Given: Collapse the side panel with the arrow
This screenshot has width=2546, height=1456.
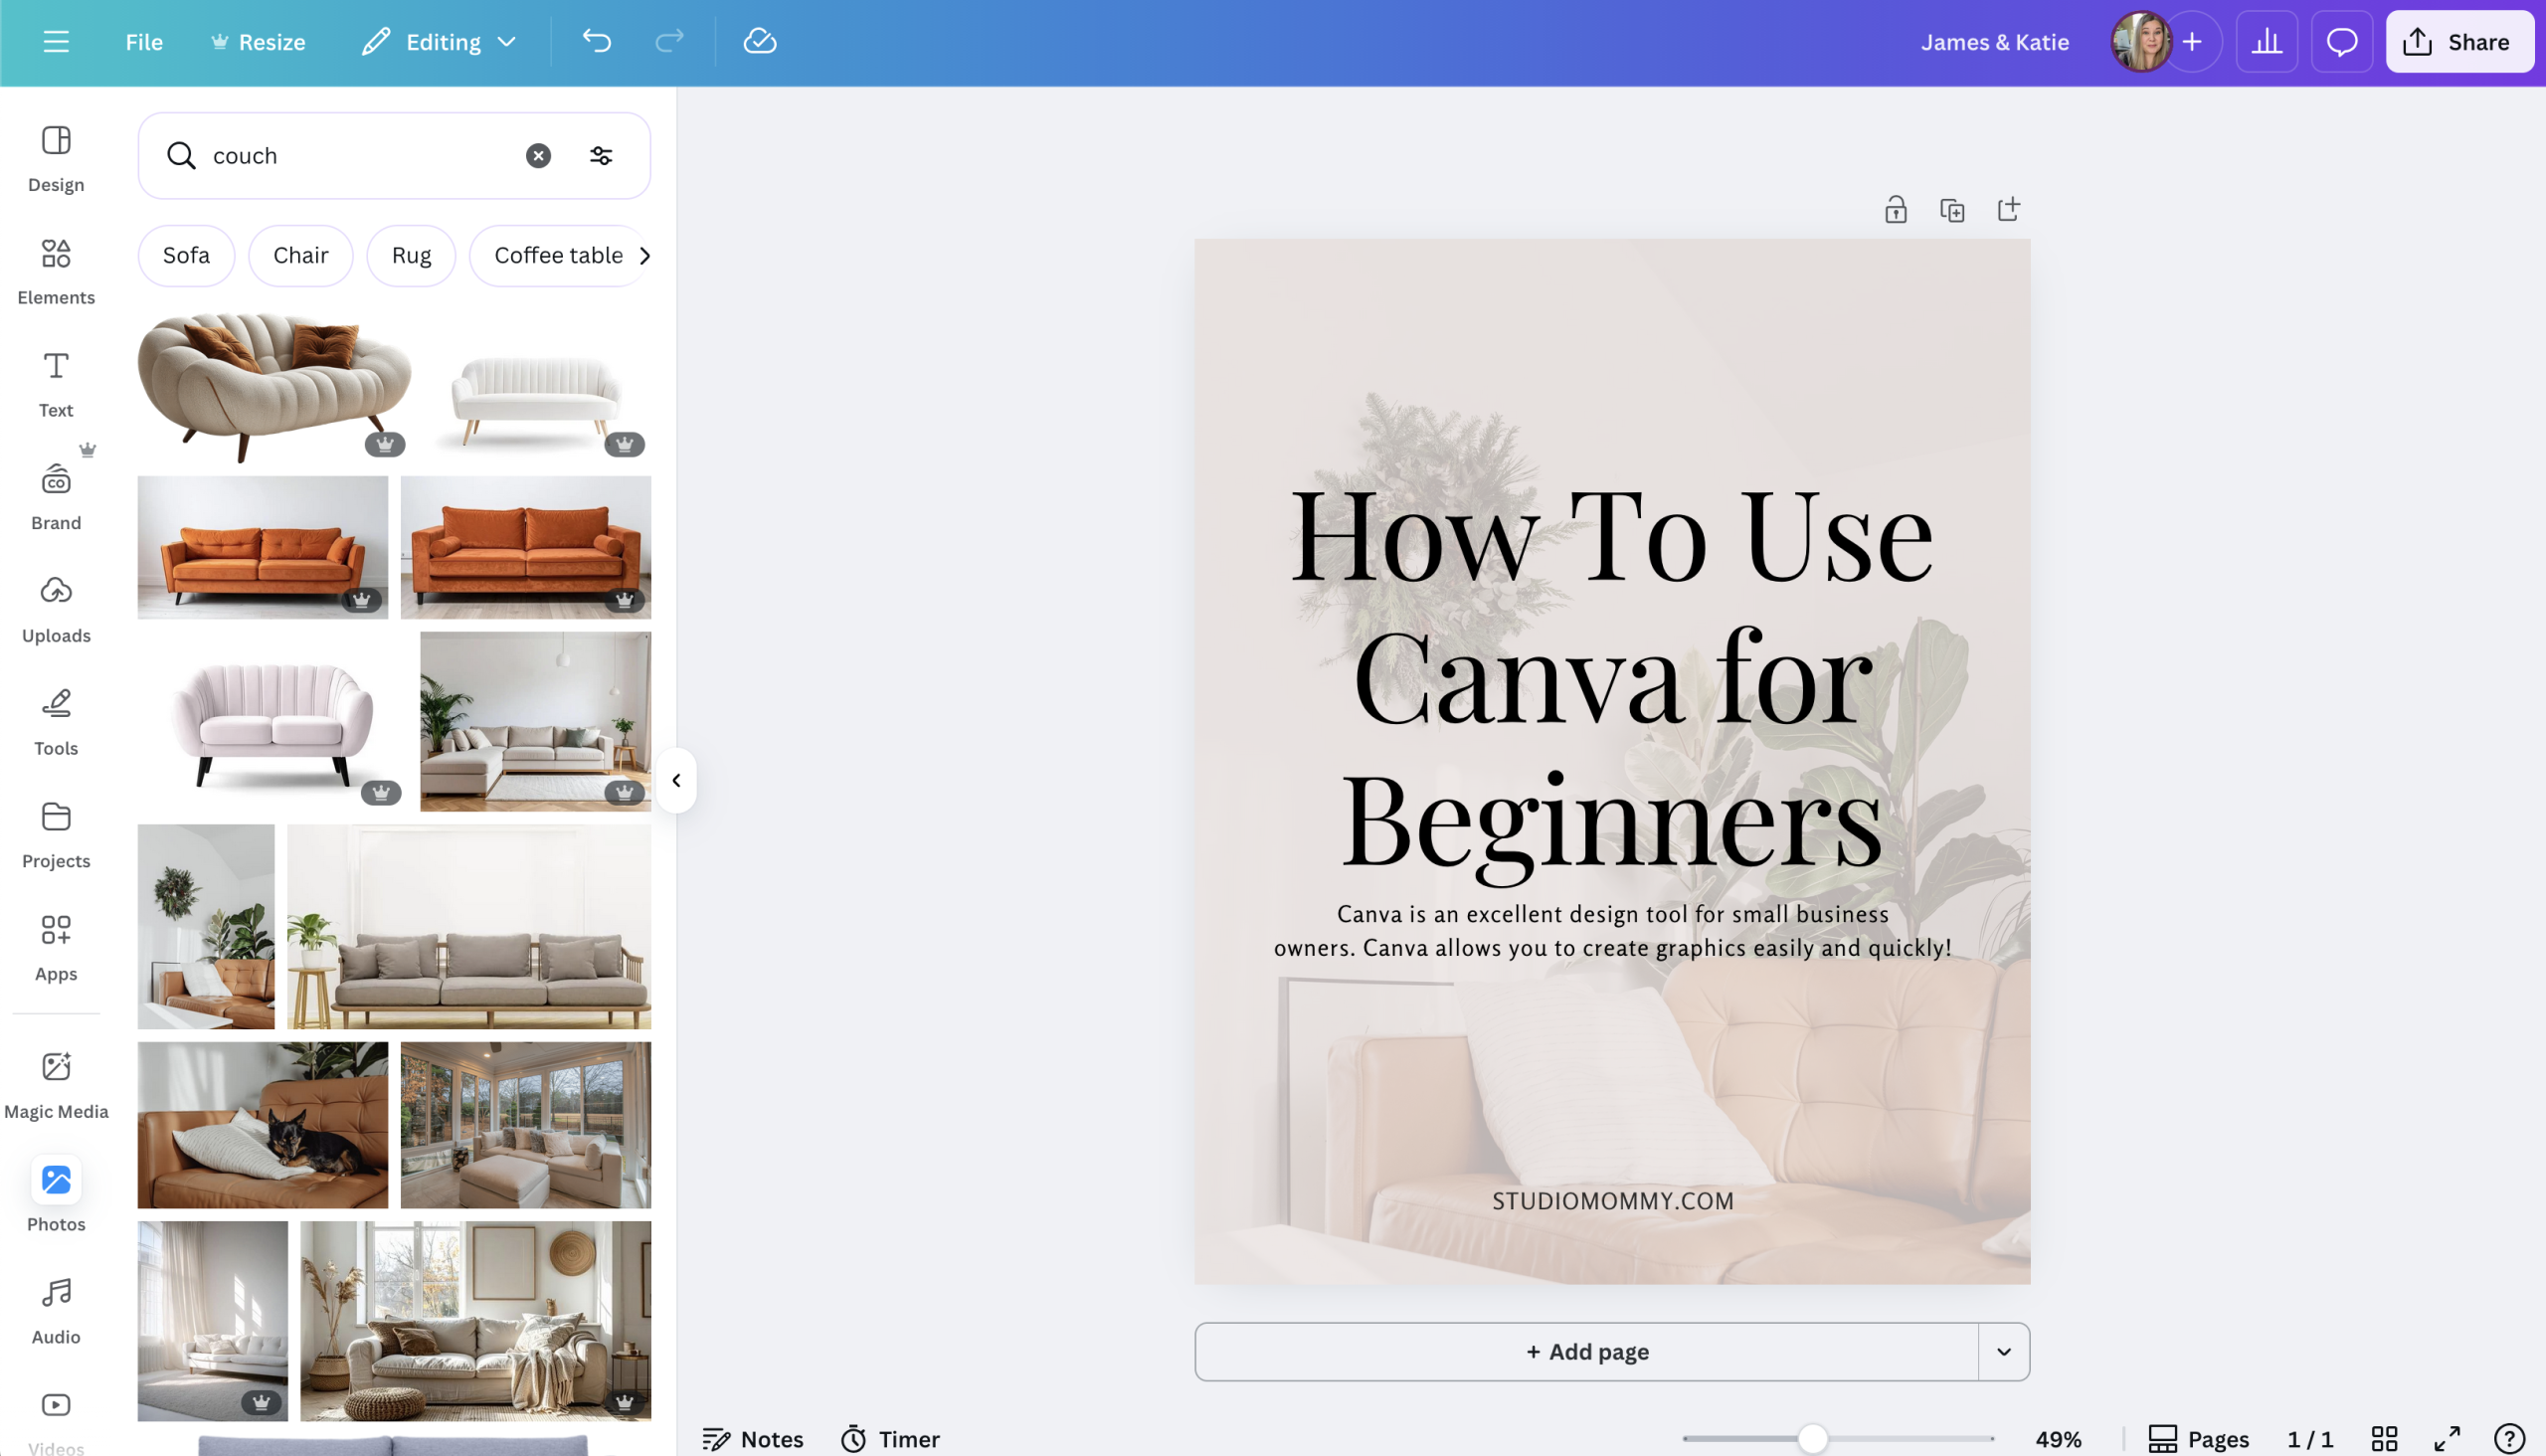Looking at the screenshot, I should click(x=676, y=781).
